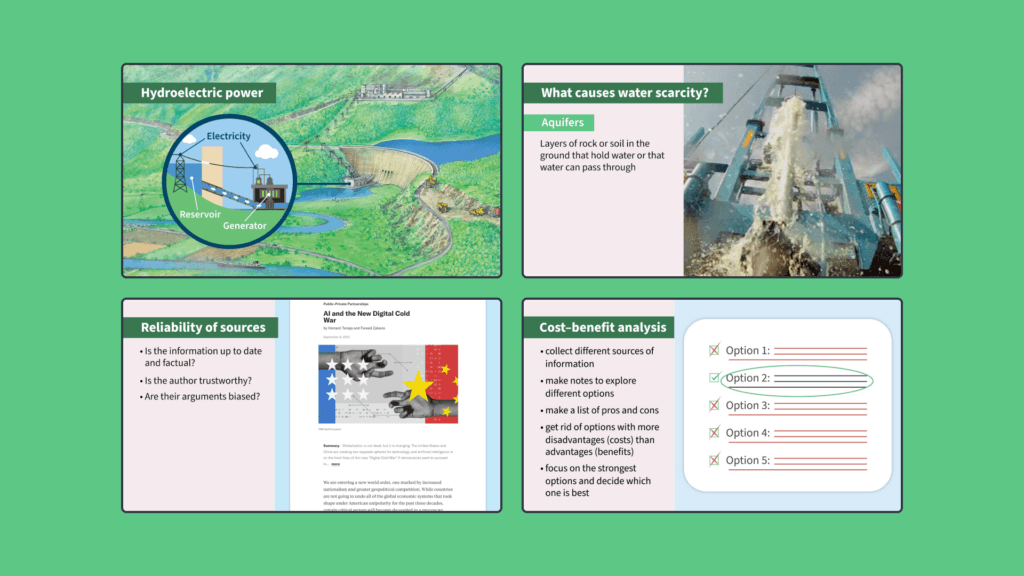Viewport: 1024px width, 576px height.
Task: Click the Generator icon inside the magnified circle
Action: pos(269,193)
